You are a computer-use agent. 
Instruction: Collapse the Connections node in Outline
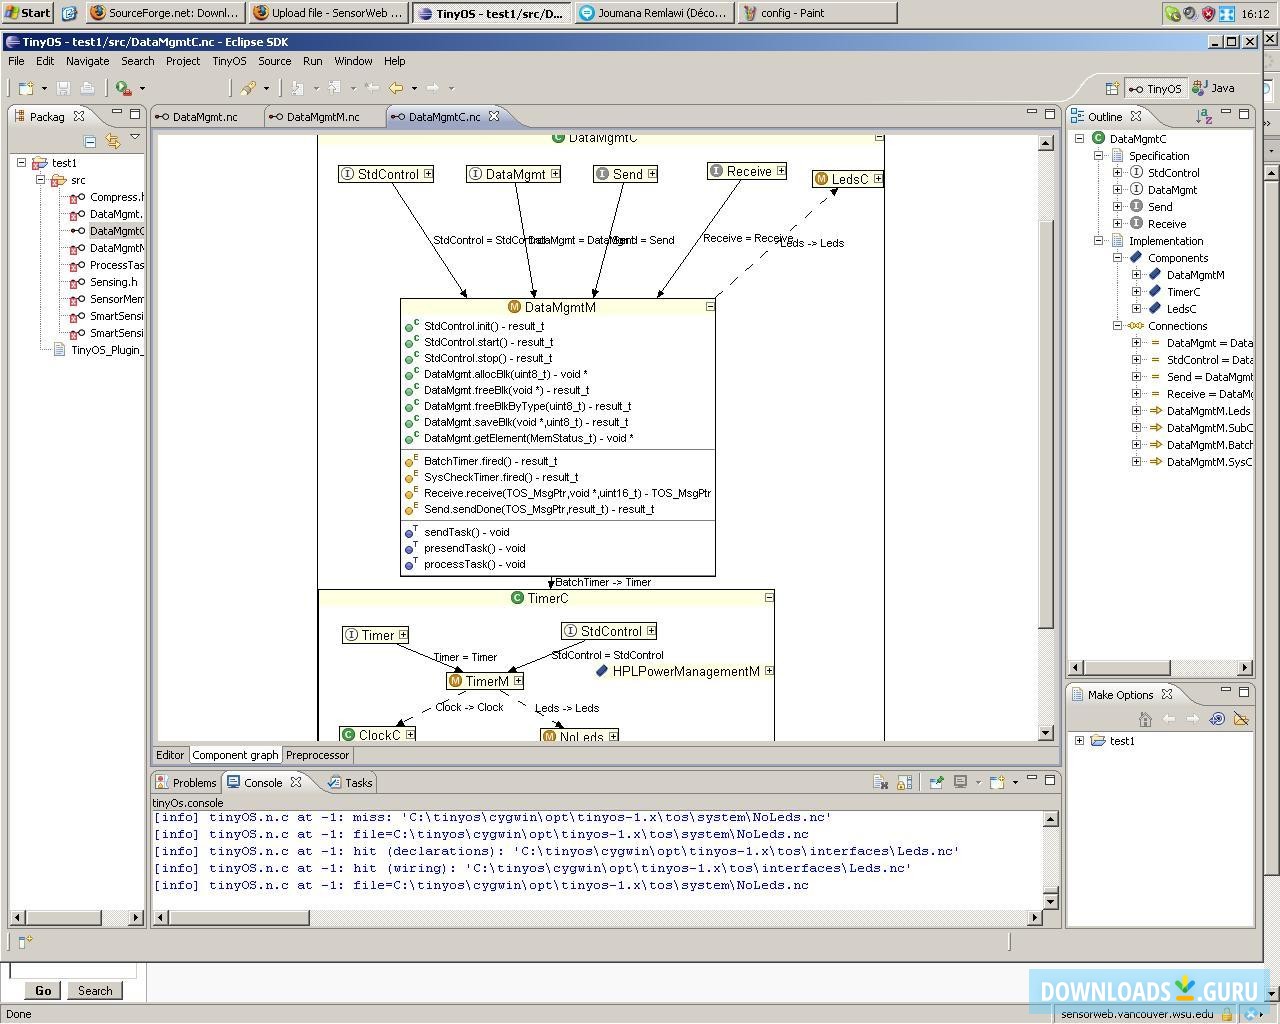(x=1117, y=326)
